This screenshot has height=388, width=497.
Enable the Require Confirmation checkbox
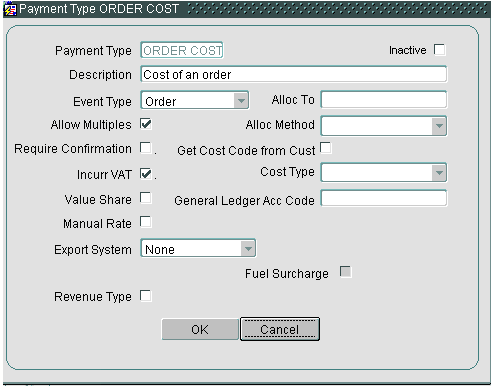146,148
